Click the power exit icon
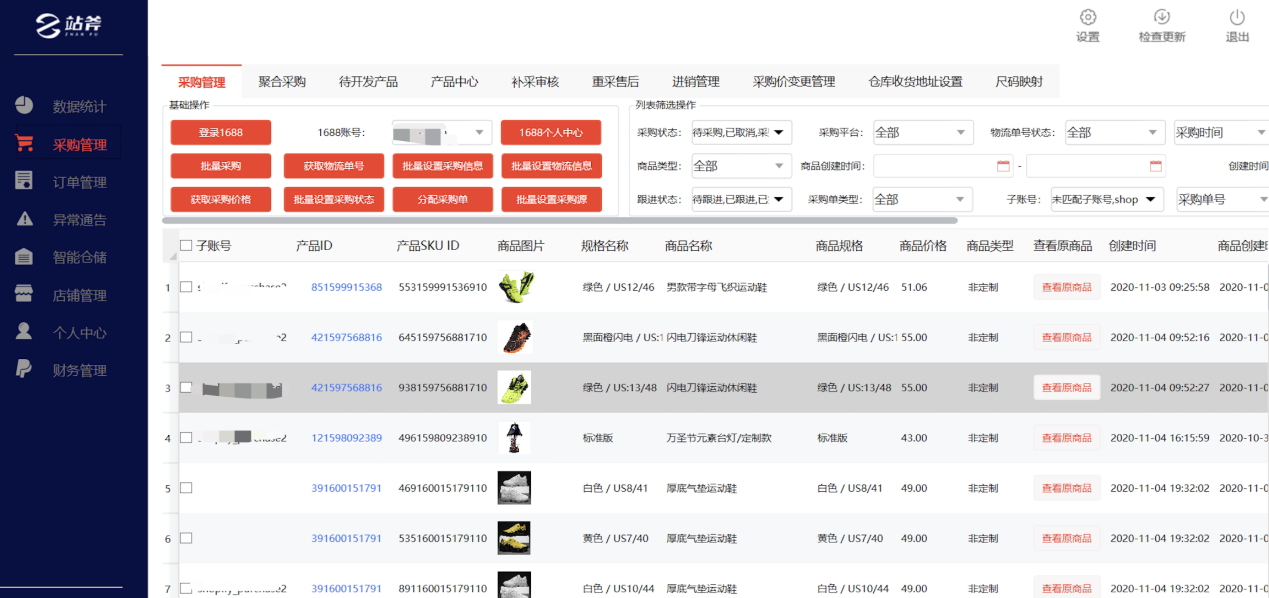This screenshot has height=598, width=1269. click(1237, 17)
